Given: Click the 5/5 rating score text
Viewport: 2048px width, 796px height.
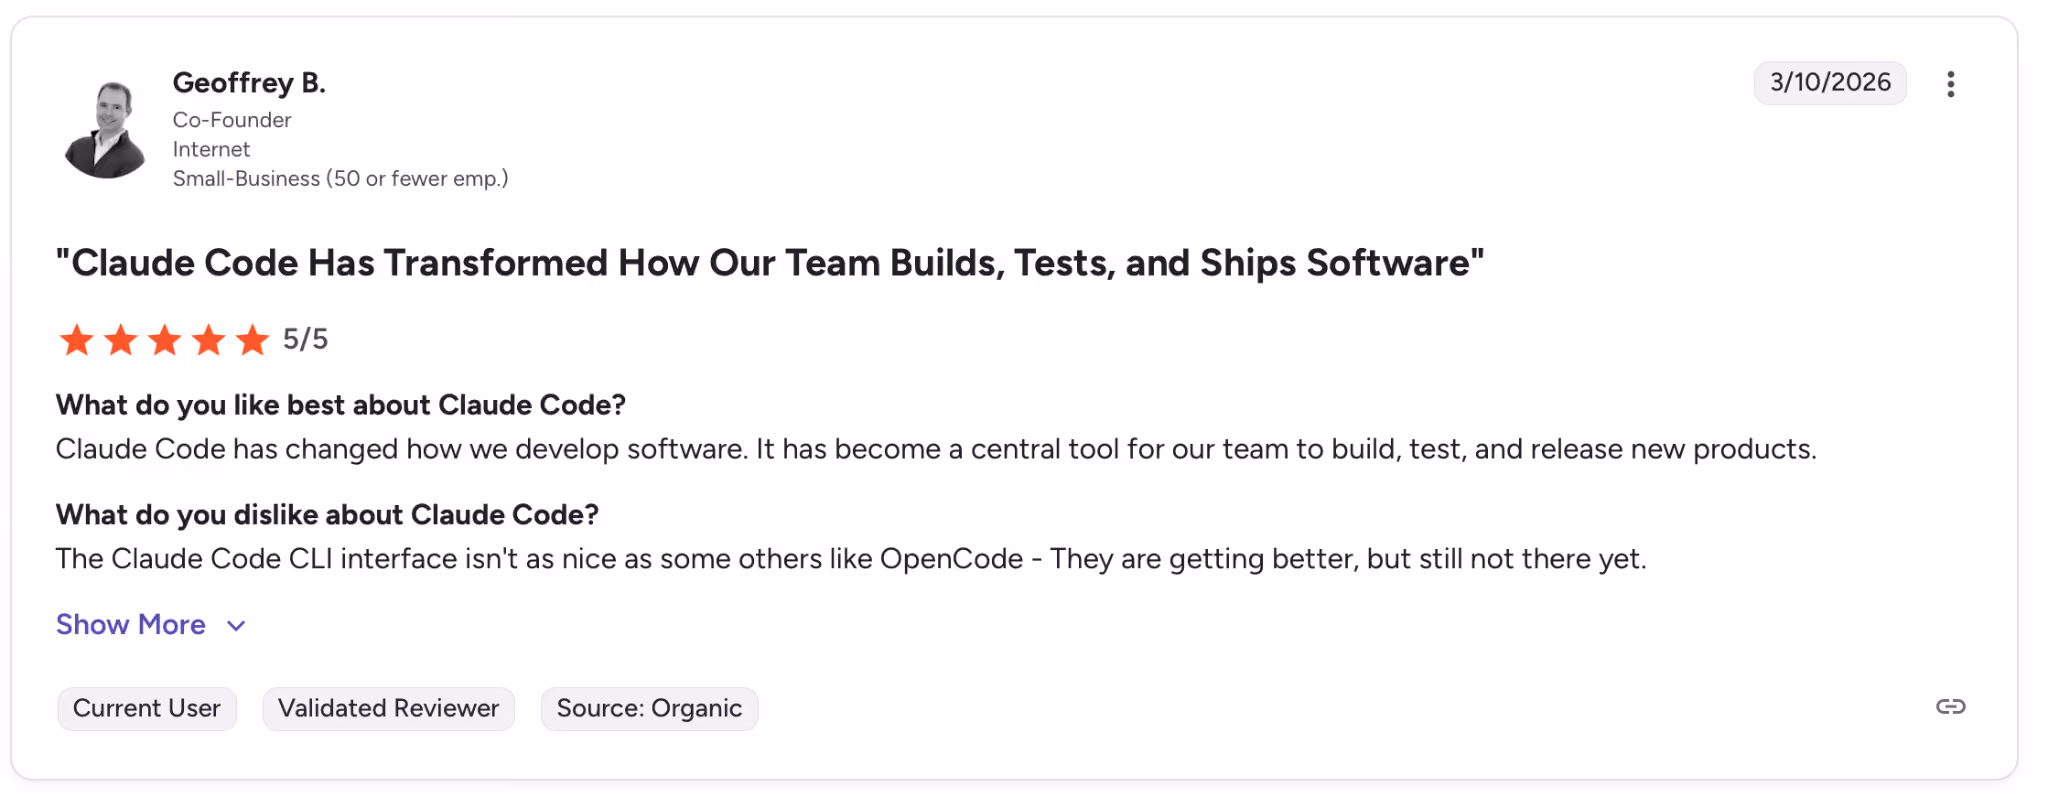Looking at the screenshot, I should (x=305, y=340).
